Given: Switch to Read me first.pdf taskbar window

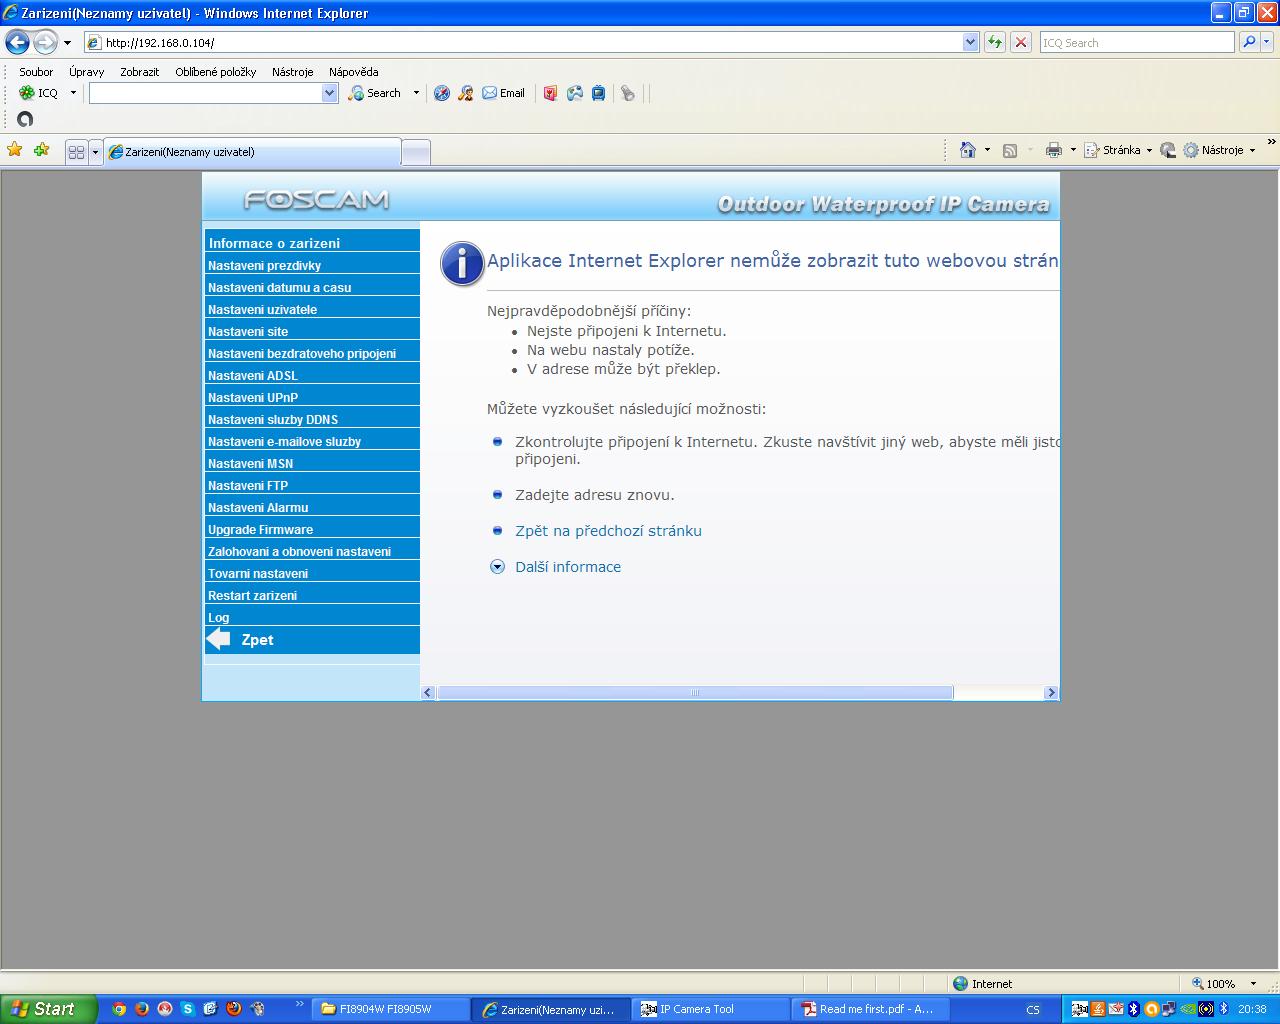Looking at the screenshot, I should 870,1009.
